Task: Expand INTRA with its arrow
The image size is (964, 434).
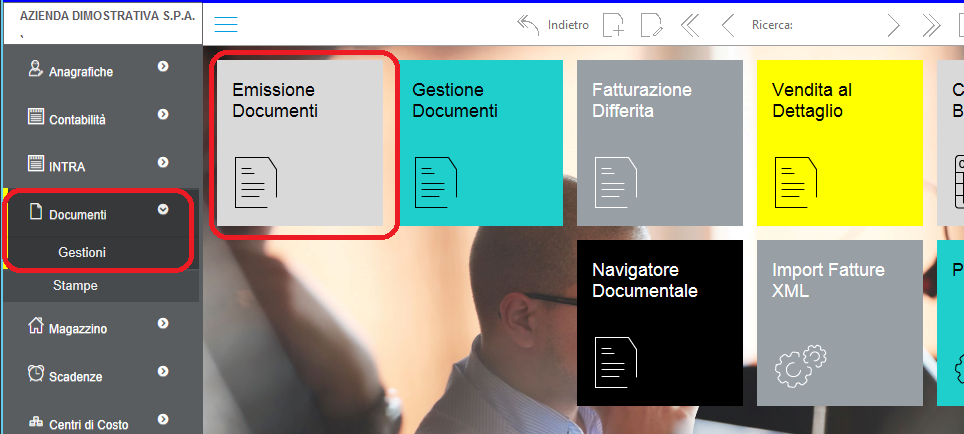Action: [x=163, y=162]
